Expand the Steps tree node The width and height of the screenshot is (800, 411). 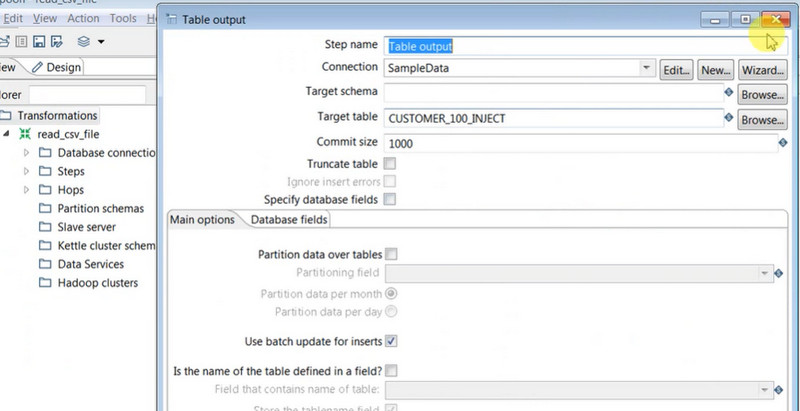[x=27, y=172]
